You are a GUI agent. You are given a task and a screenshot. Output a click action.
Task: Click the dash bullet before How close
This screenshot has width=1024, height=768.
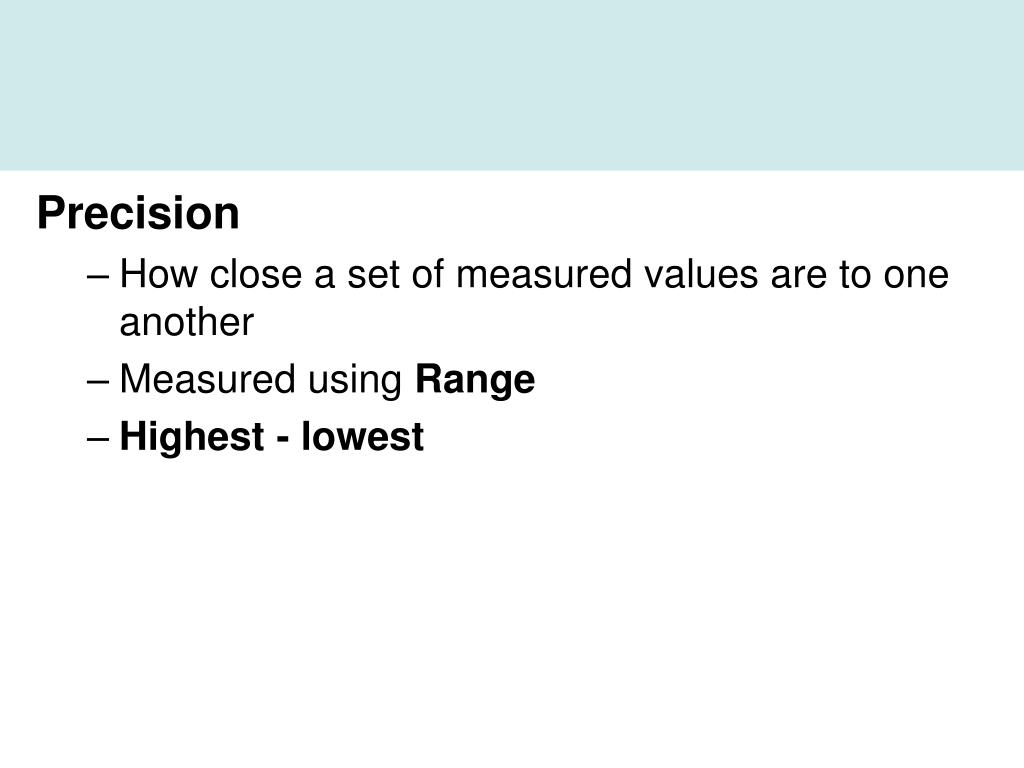(97, 277)
